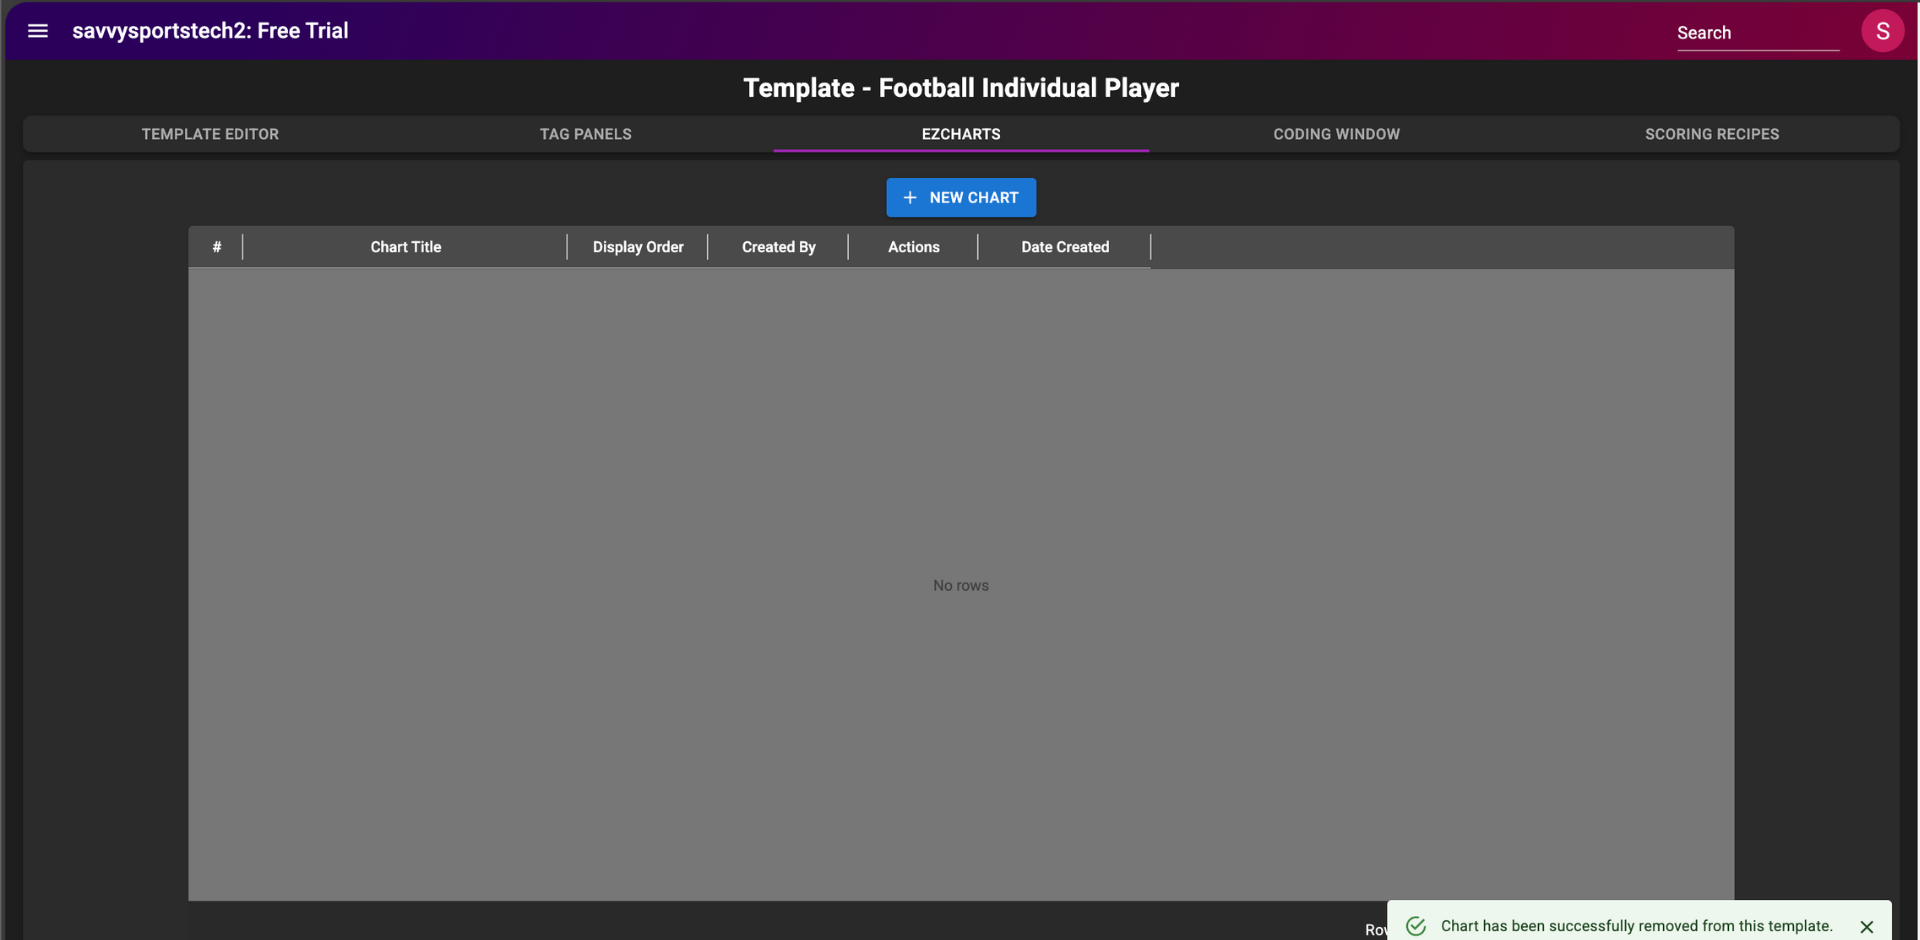Sort by Created By column

pos(778,247)
